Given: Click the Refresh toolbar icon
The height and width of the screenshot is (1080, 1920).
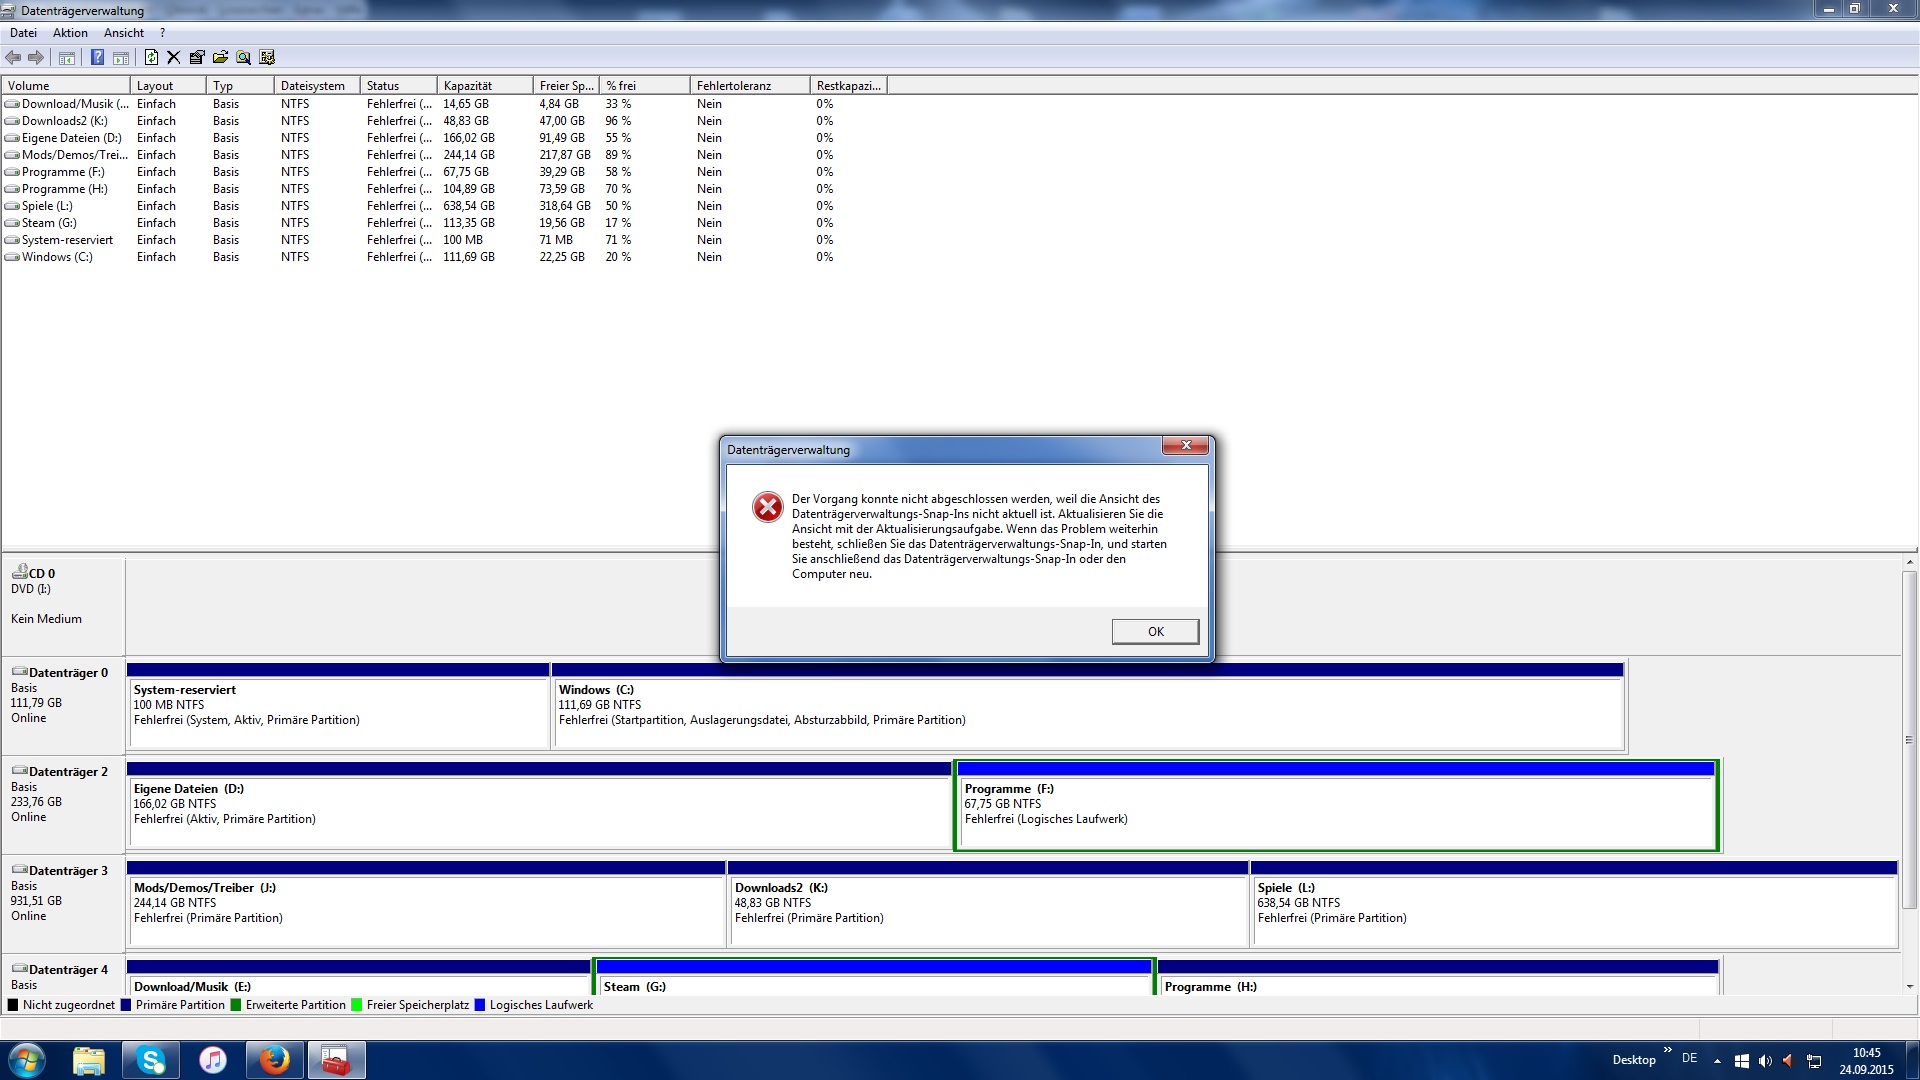Looking at the screenshot, I should [151, 58].
